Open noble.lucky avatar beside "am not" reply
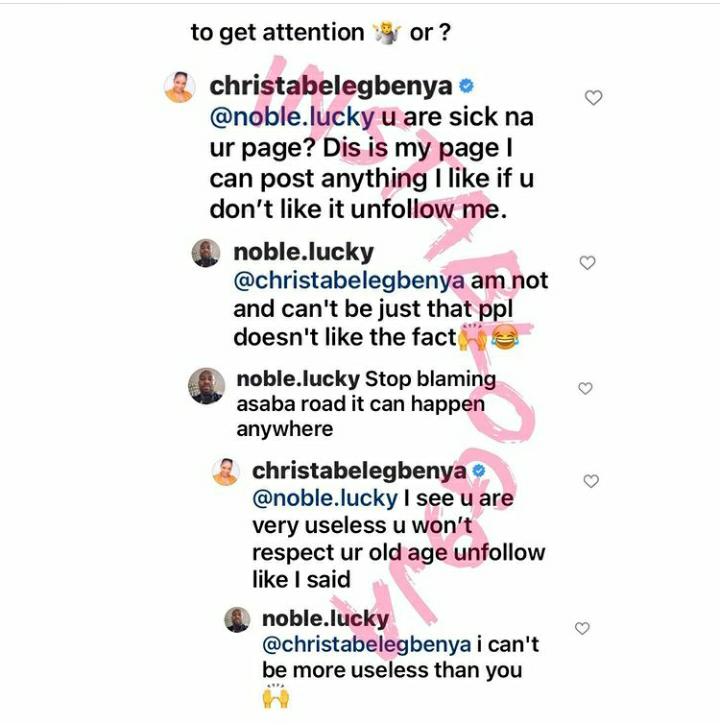The height and width of the screenshot is (726, 720). click(206, 253)
